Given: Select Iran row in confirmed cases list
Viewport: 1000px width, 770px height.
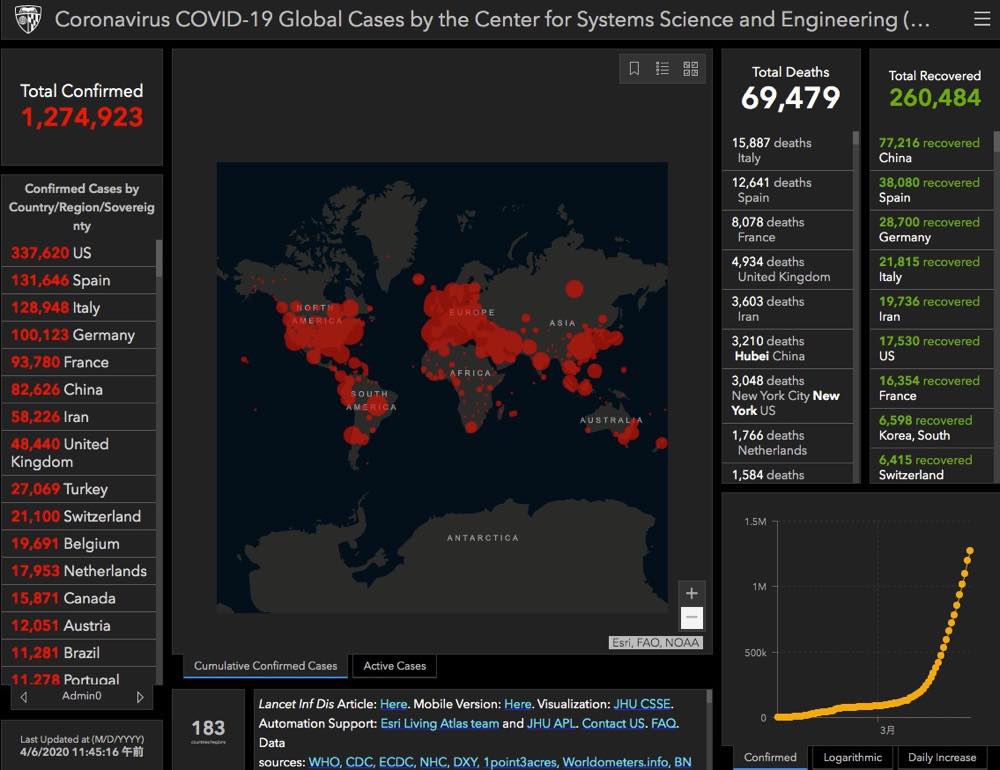Looking at the screenshot, I should point(79,417).
